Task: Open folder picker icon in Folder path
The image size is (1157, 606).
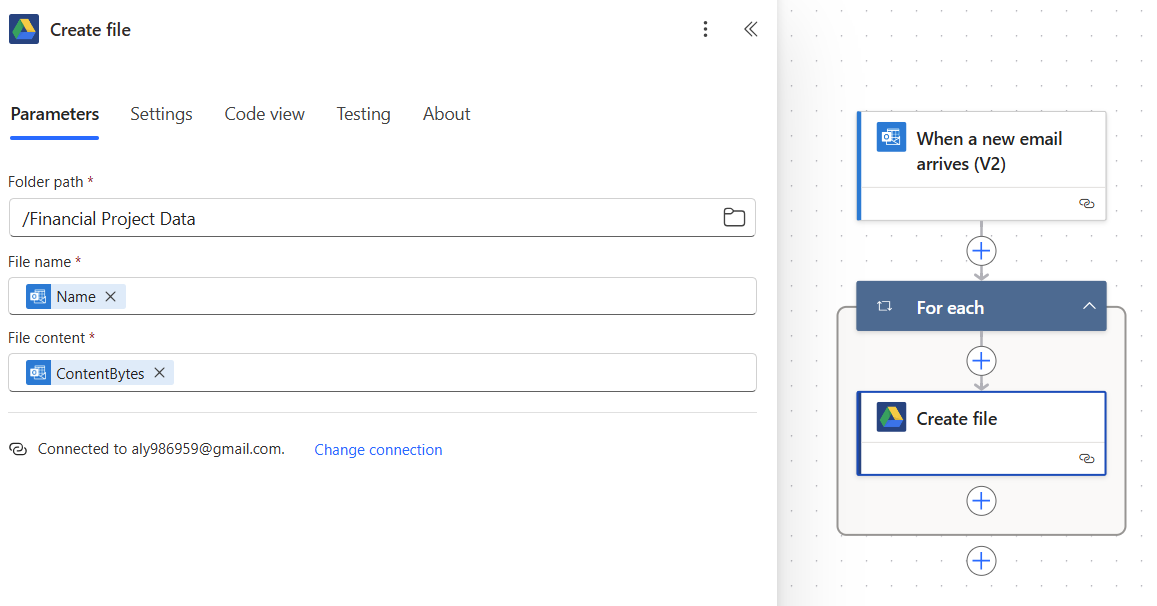Action: point(734,217)
